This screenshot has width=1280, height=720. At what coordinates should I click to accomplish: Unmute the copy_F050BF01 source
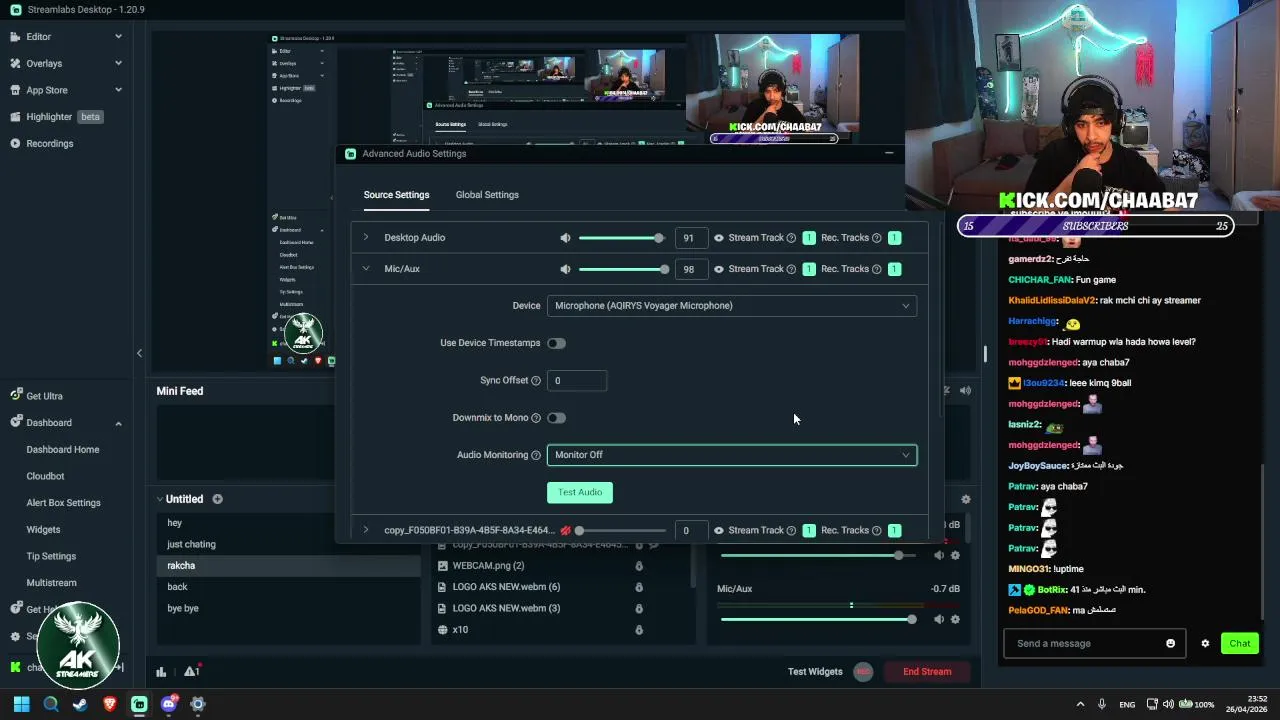click(565, 530)
